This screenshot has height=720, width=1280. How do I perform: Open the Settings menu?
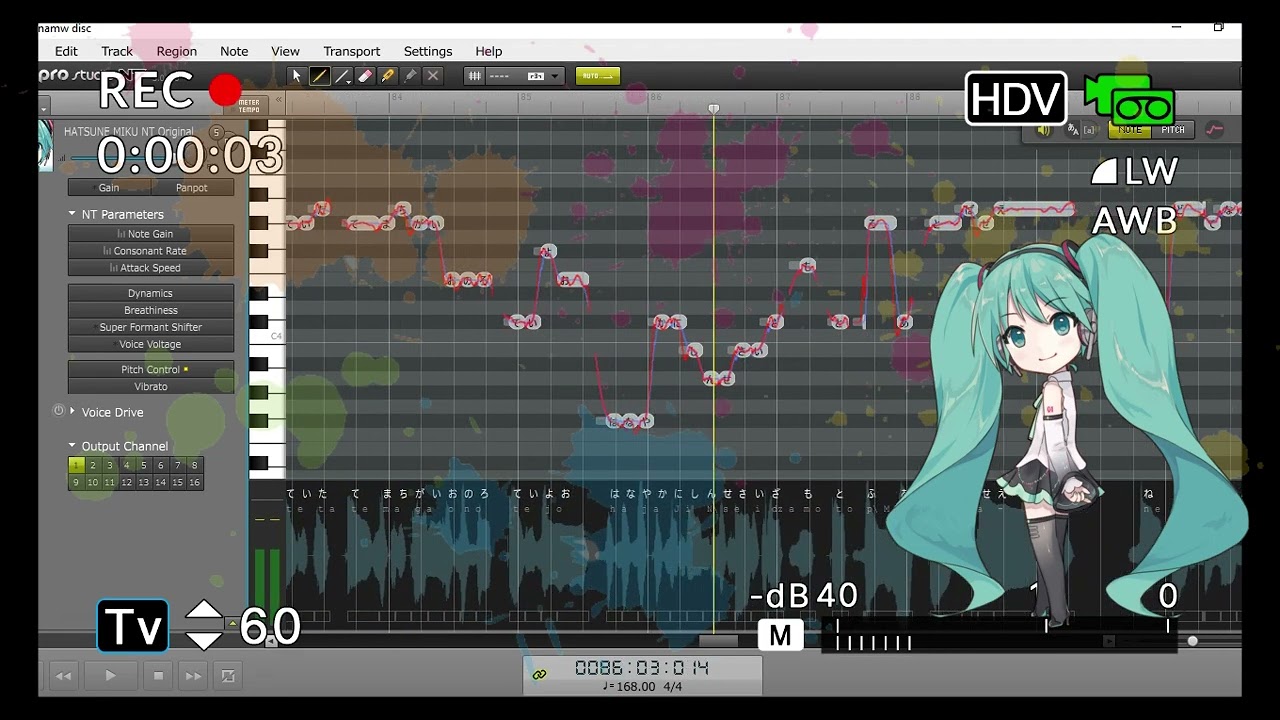tap(428, 51)
